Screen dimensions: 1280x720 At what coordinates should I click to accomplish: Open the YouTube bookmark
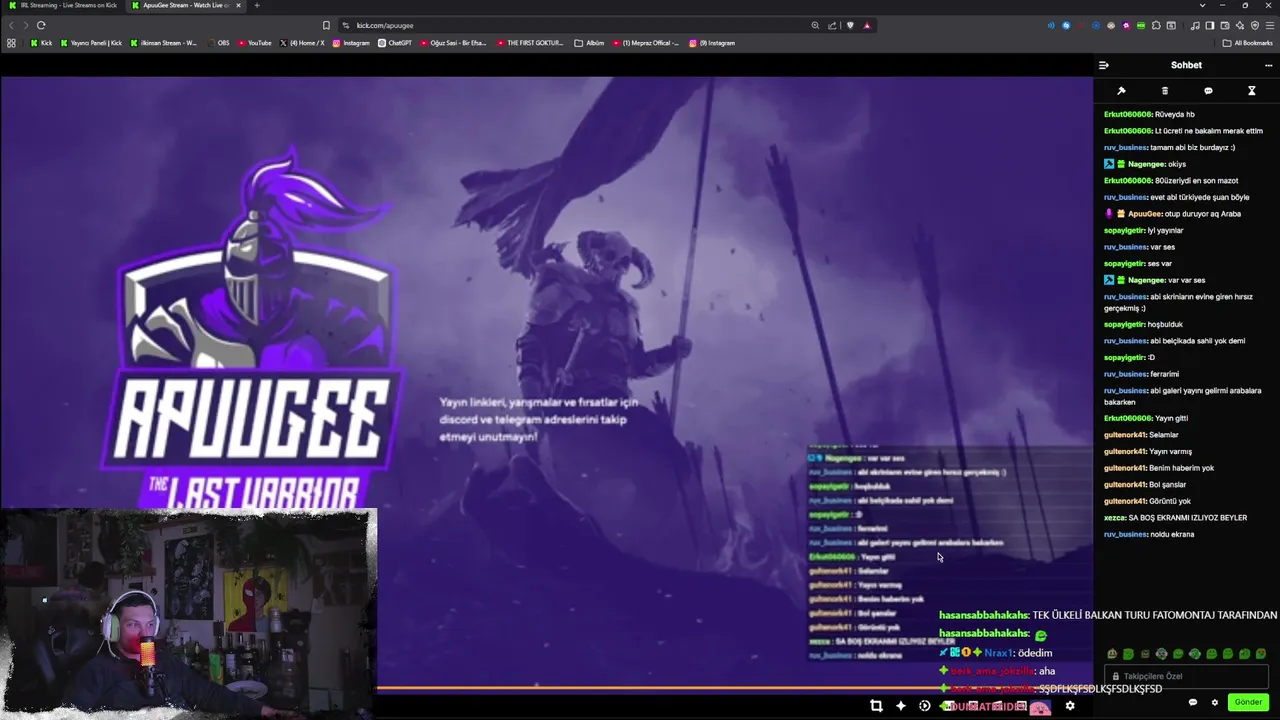coord(255,43)
